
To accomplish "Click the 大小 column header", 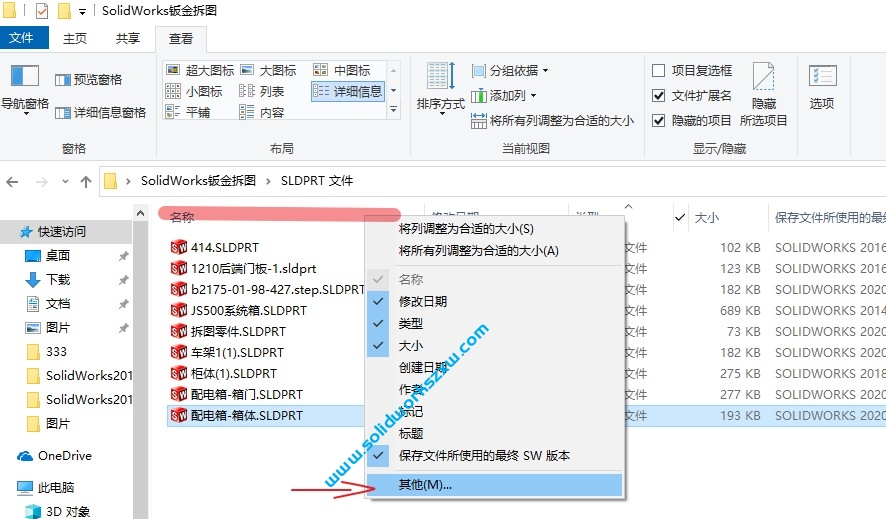I will 707,218.
